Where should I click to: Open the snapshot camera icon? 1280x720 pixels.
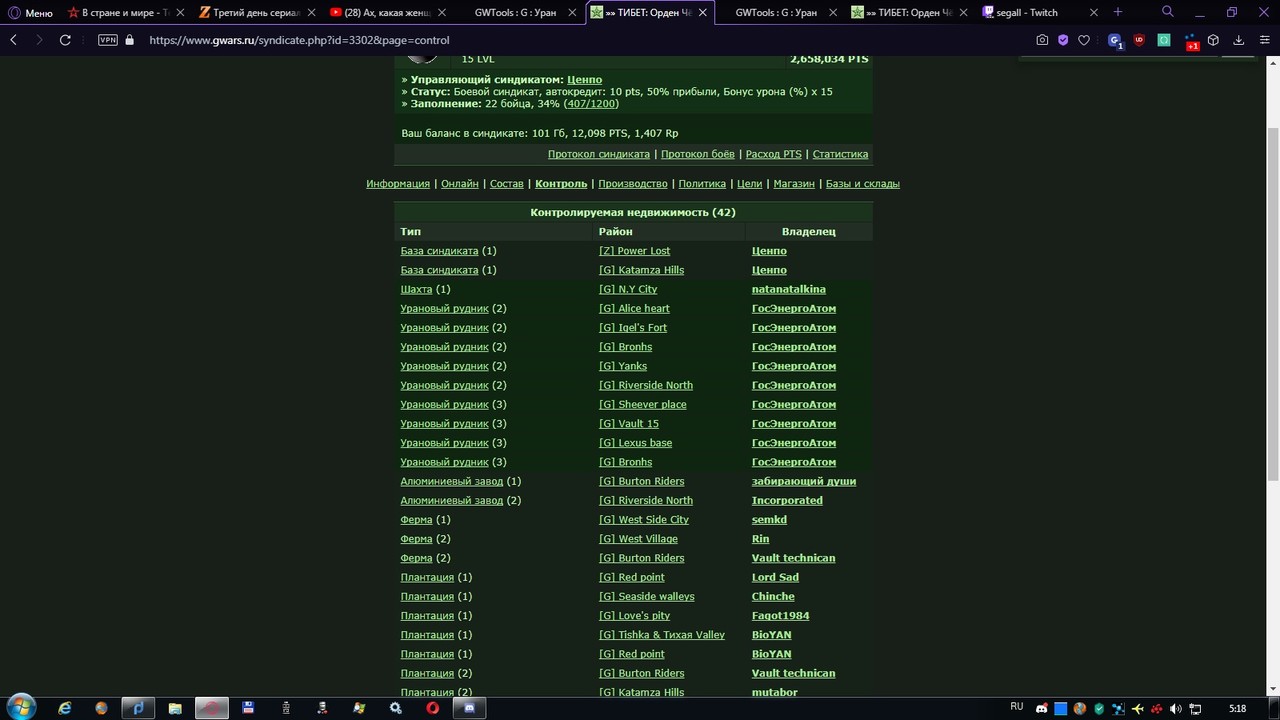pyautogui.click(x=1042, y=40)
